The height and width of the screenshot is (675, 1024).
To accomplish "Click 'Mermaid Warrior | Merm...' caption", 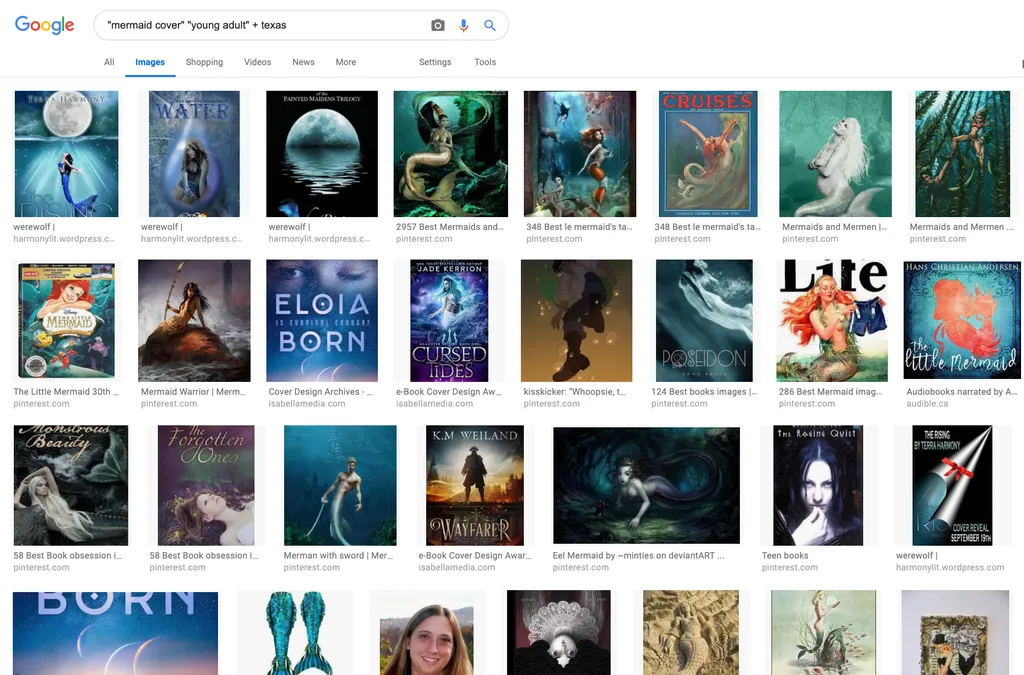I will [x=193, y=392].
